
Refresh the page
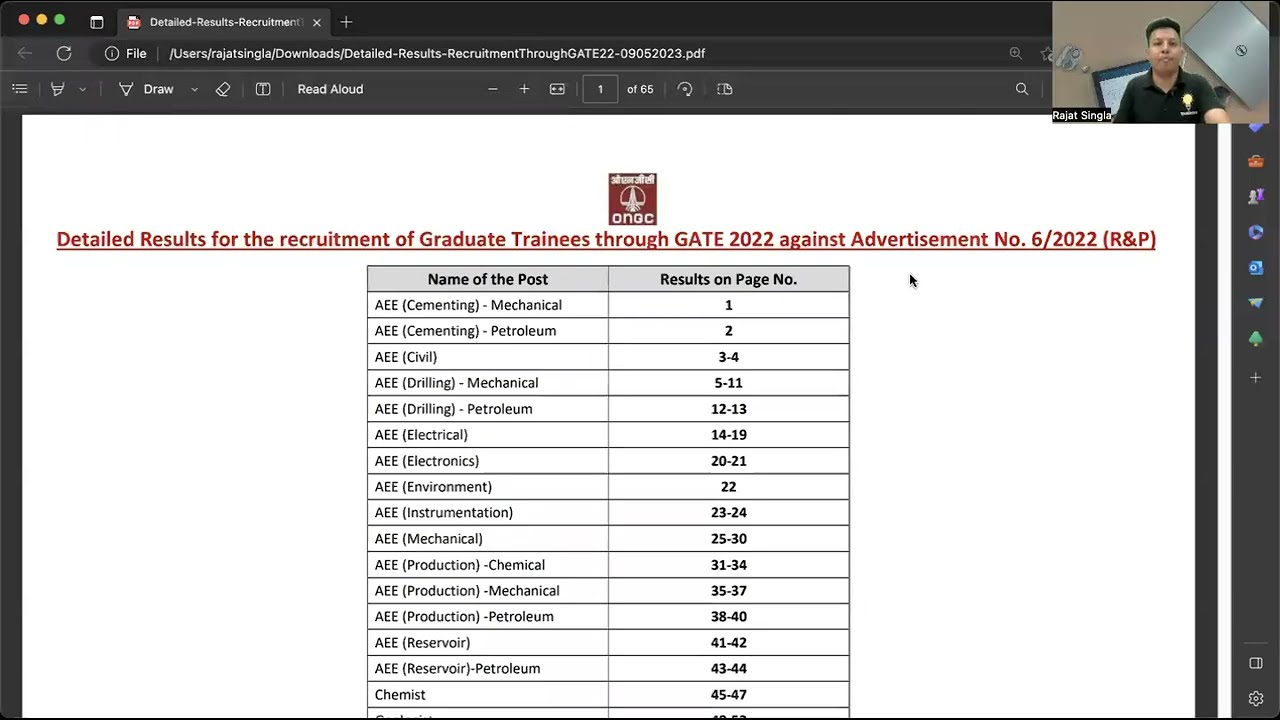(64, 53)
